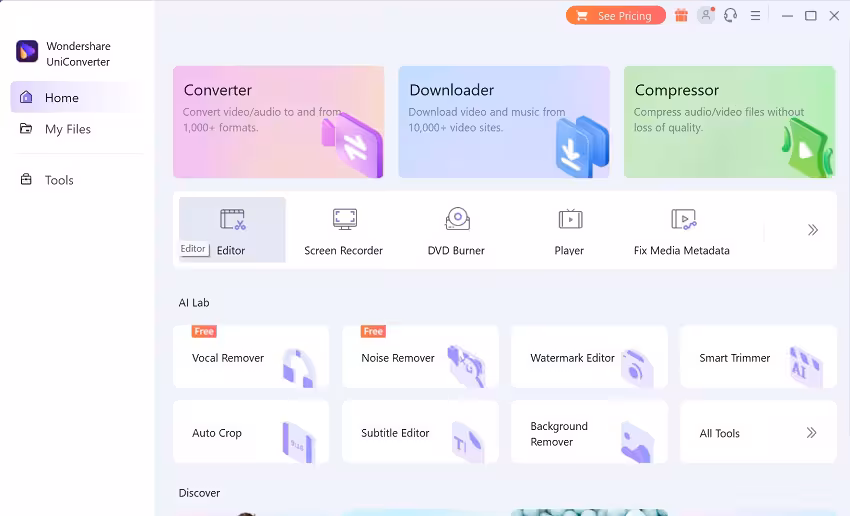Click the Subtitle Editor T icon
The image size is (850, 516).
point(467,443)
